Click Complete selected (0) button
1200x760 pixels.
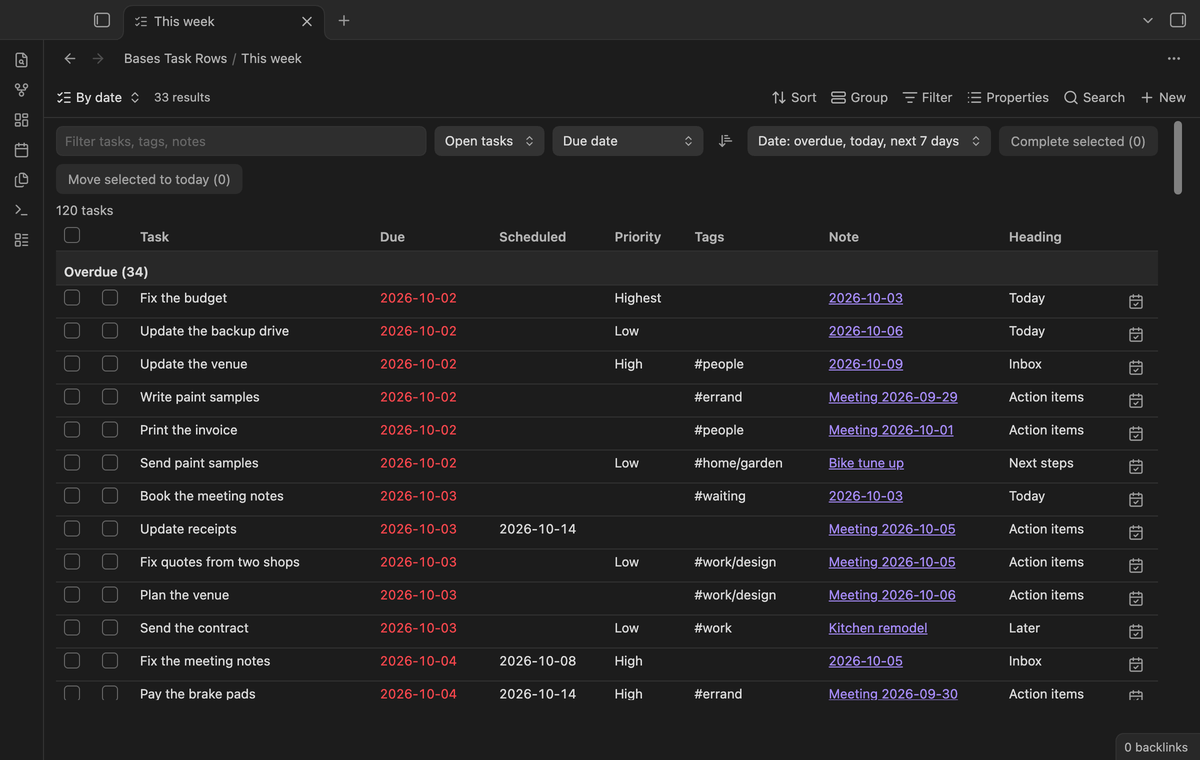tap(1078, 141)
